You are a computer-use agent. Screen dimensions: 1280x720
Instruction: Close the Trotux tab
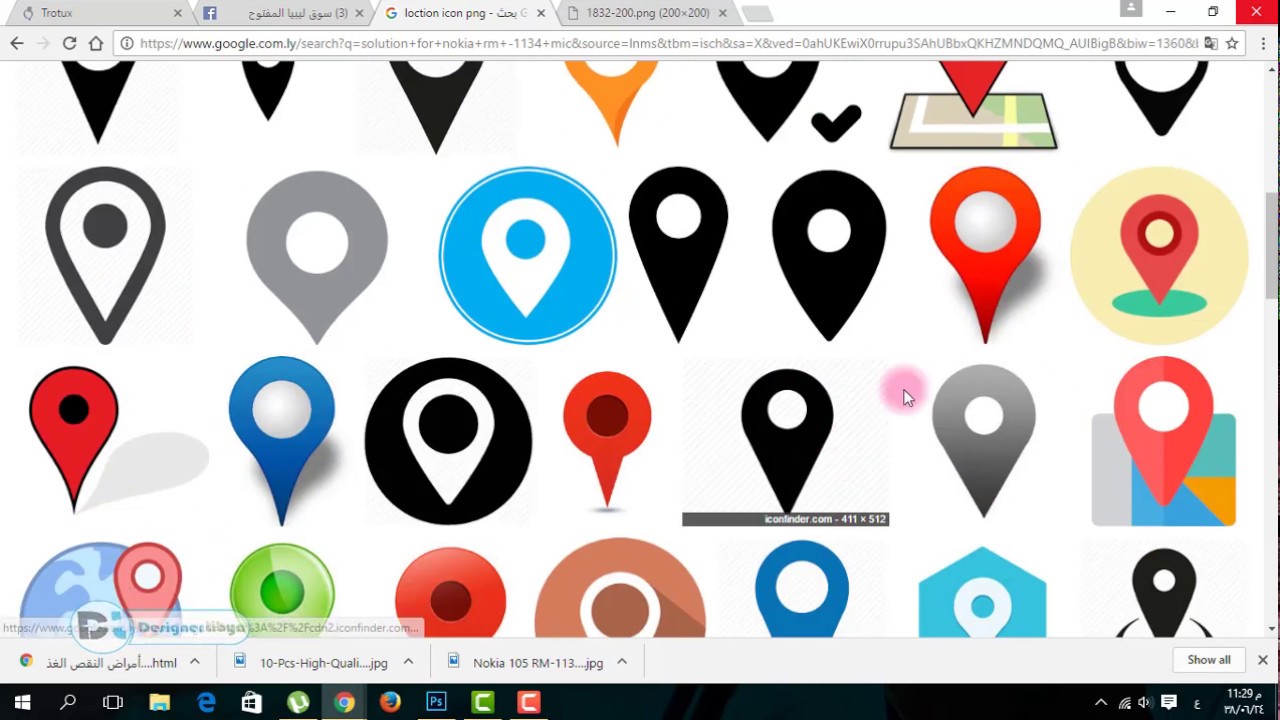[178, 13]
